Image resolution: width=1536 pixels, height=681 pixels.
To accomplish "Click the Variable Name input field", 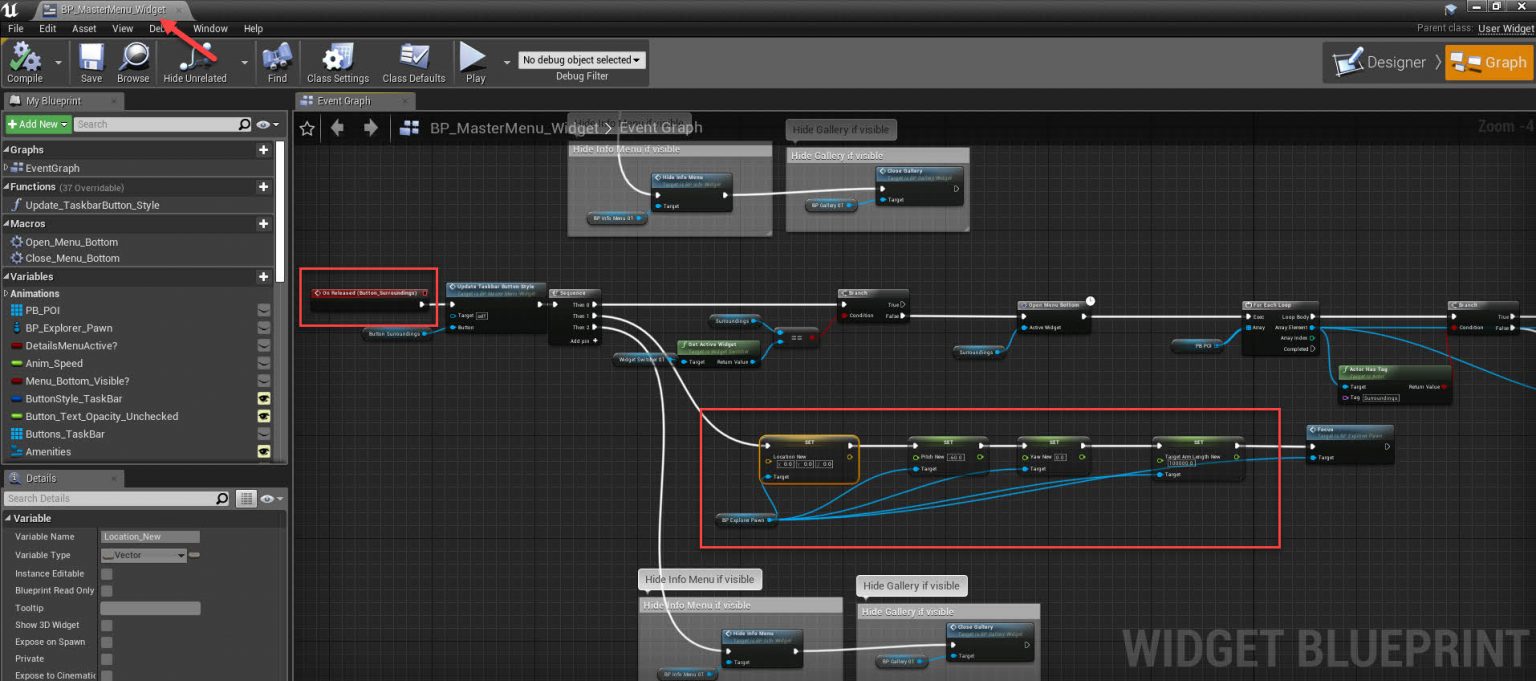I will click(150, 537).
